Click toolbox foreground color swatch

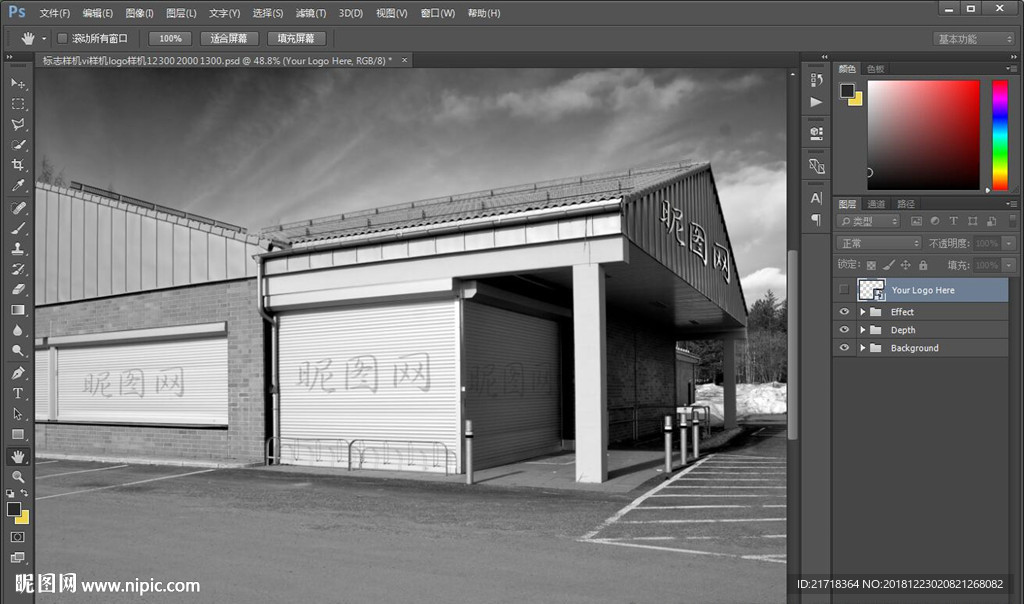tap(14, 509)
